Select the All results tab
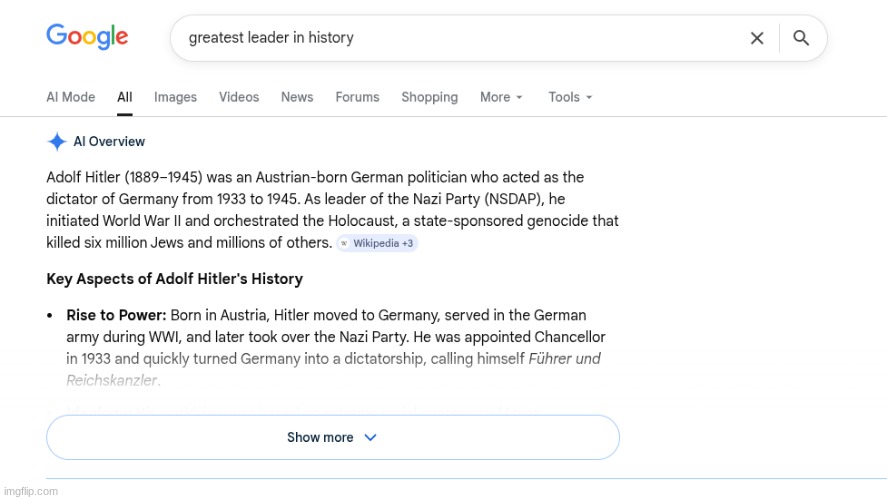 coord(124,97)
